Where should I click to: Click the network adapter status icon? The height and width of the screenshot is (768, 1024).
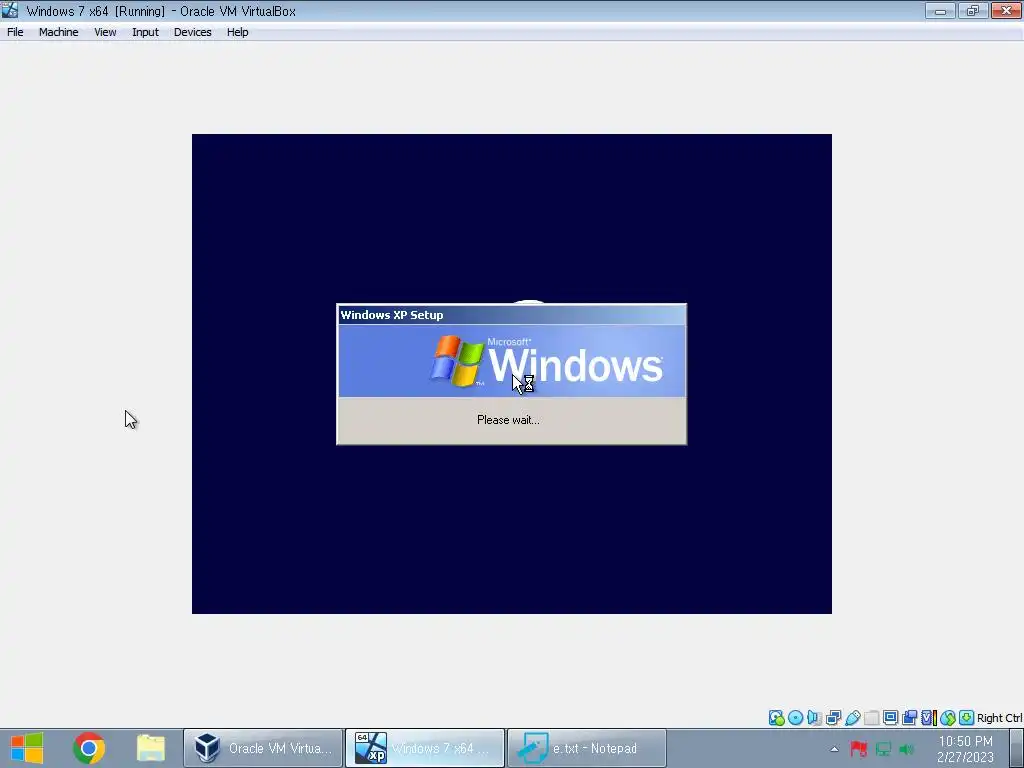pos(833,718)
